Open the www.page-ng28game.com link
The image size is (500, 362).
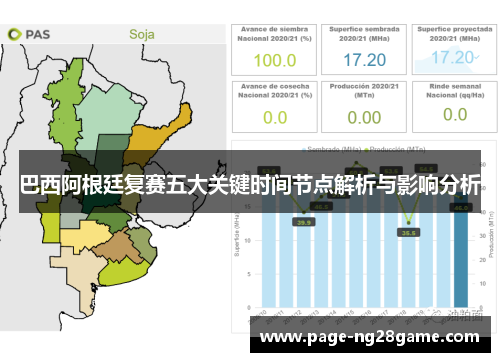[x=369, y=337]
